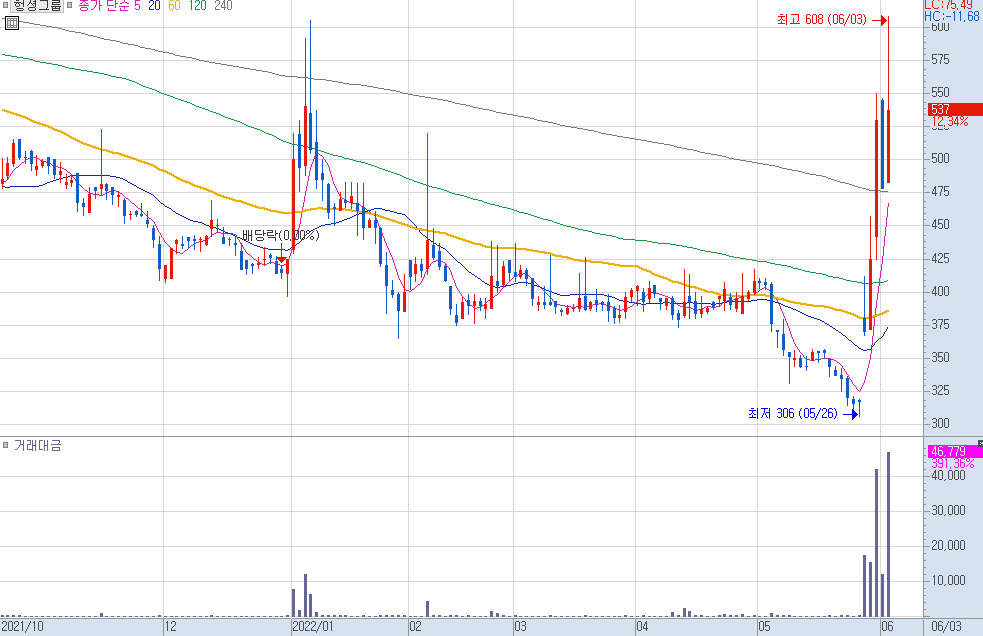Toggle the small square before 형성그룹

point(5,6)
